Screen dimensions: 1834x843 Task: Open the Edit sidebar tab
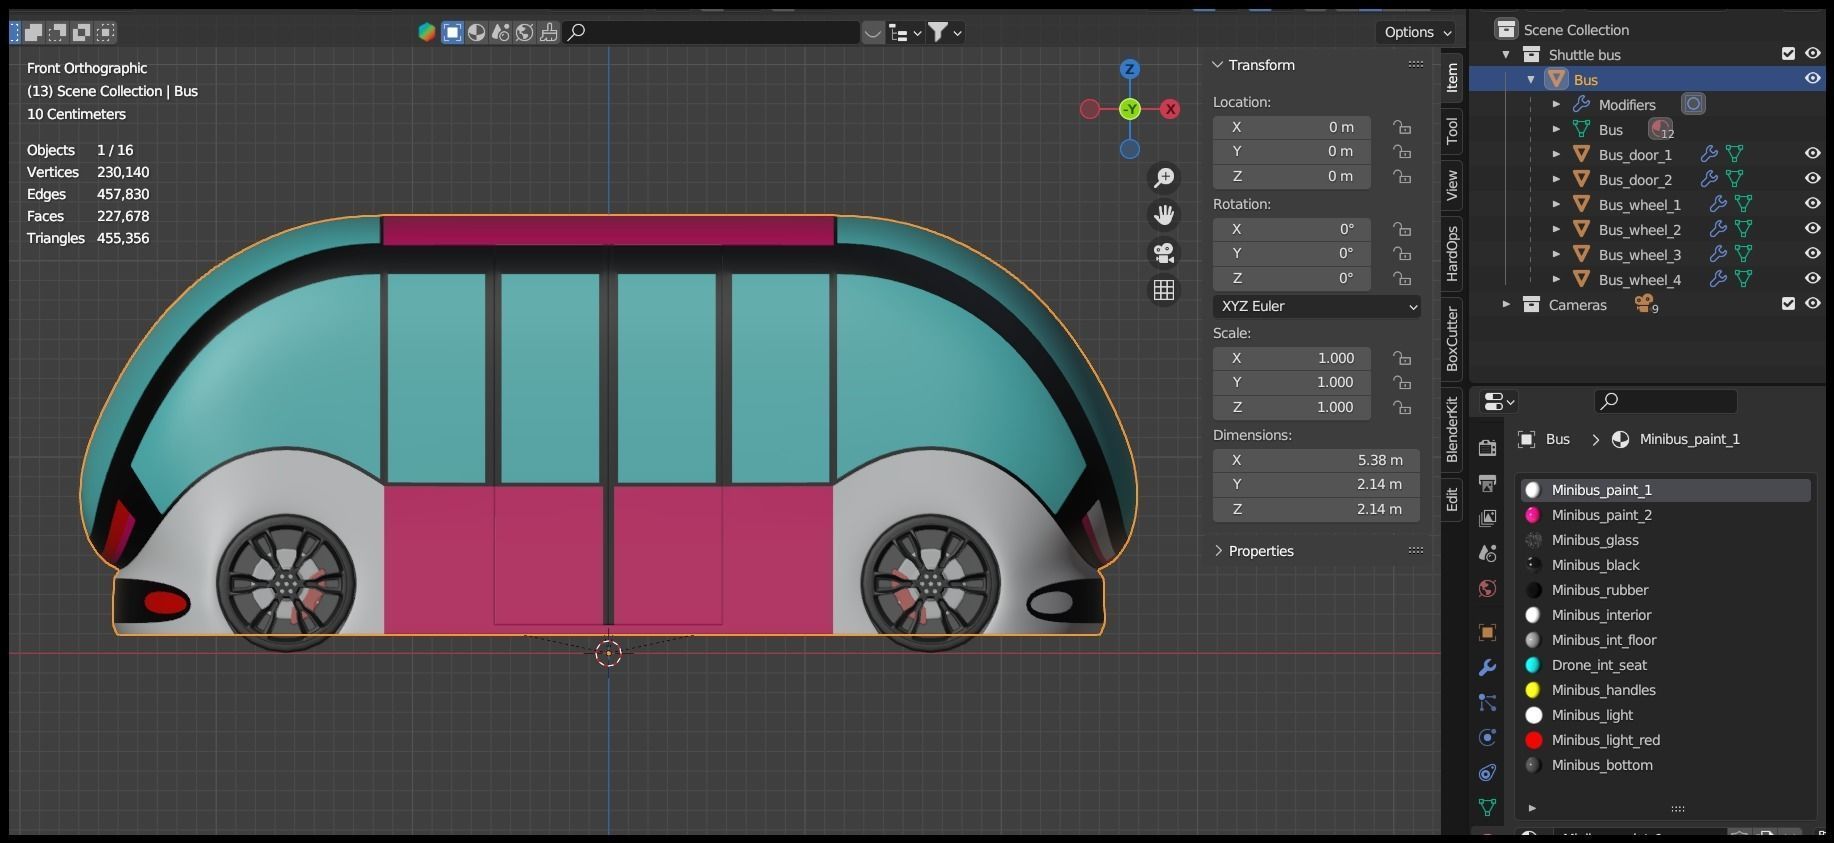(1452, 499)
